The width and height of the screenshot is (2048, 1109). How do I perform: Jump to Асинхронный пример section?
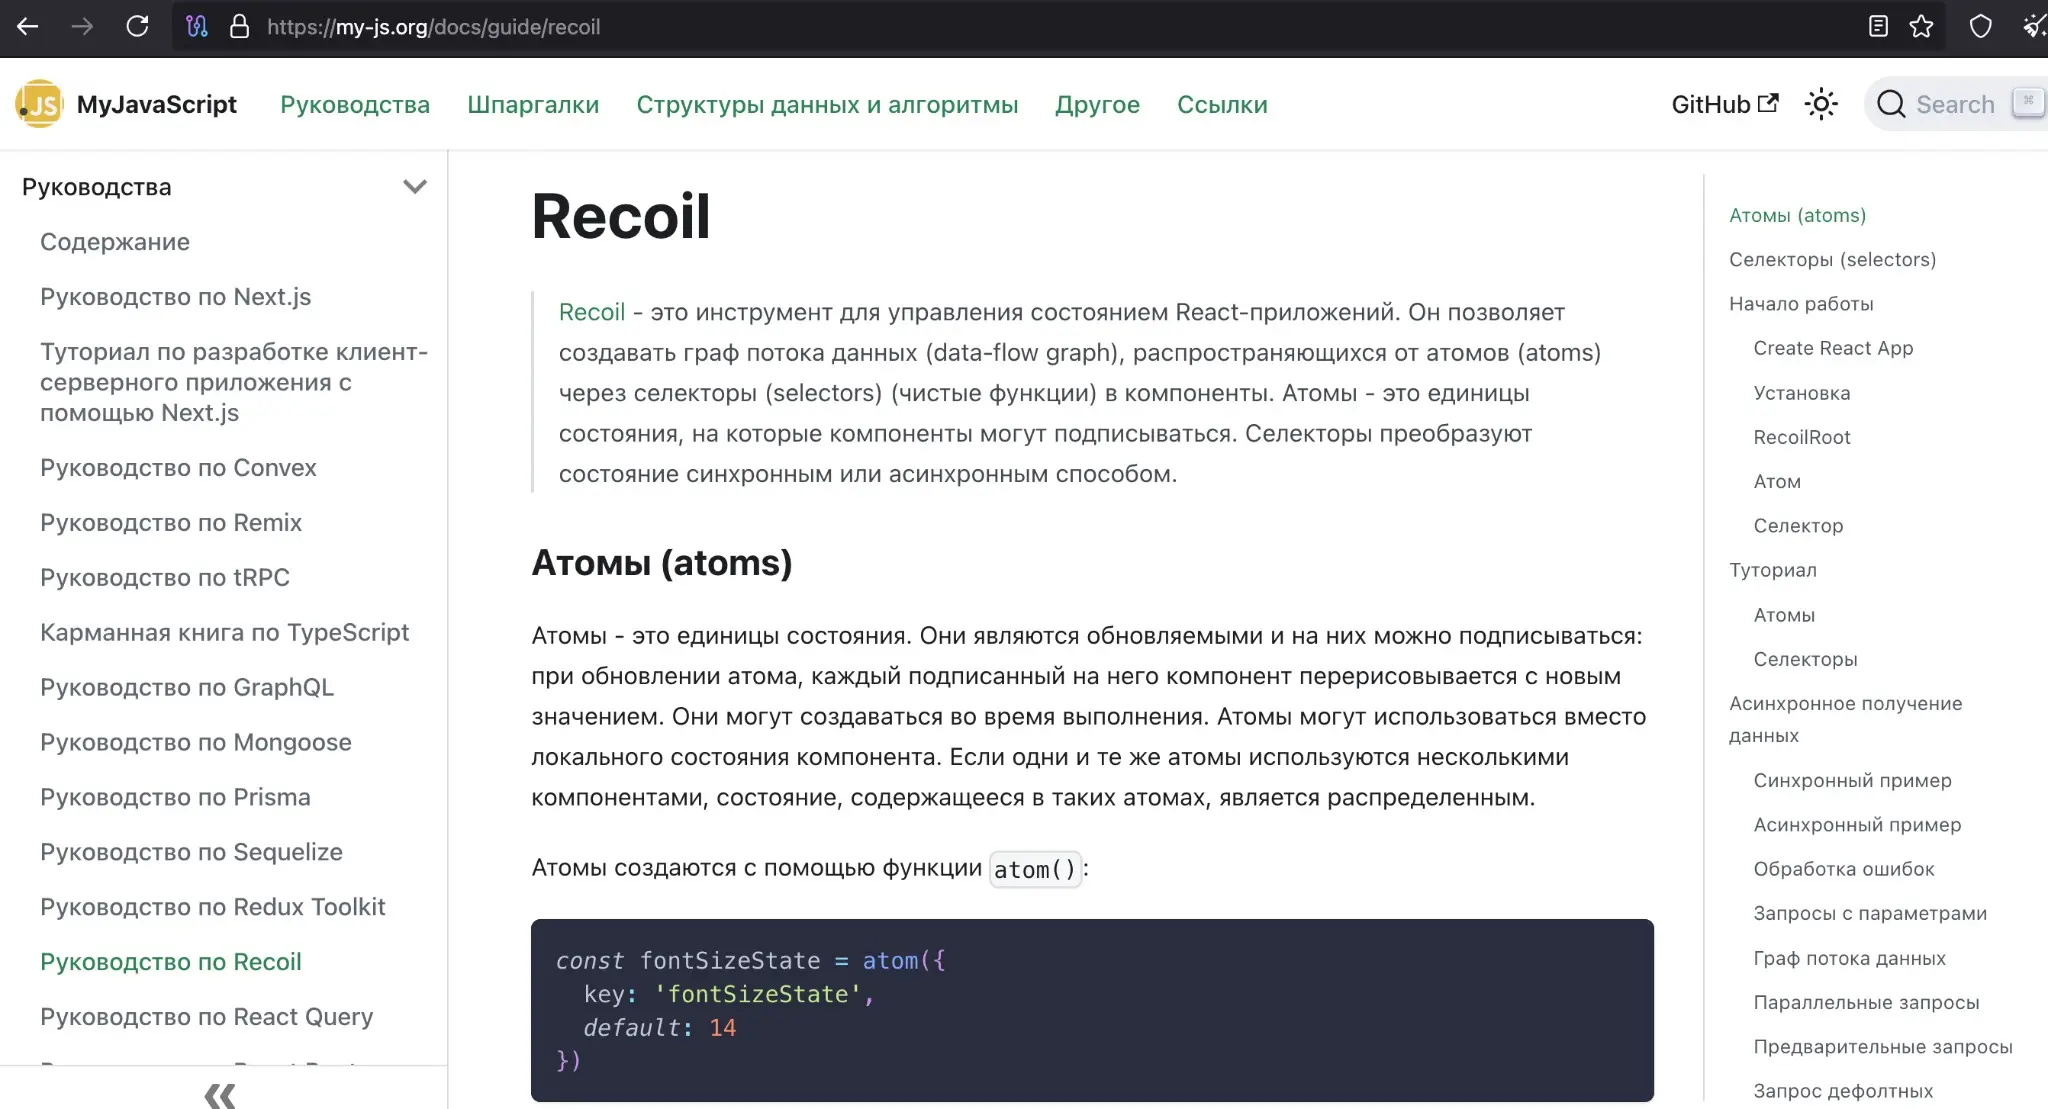(1857, 825)
